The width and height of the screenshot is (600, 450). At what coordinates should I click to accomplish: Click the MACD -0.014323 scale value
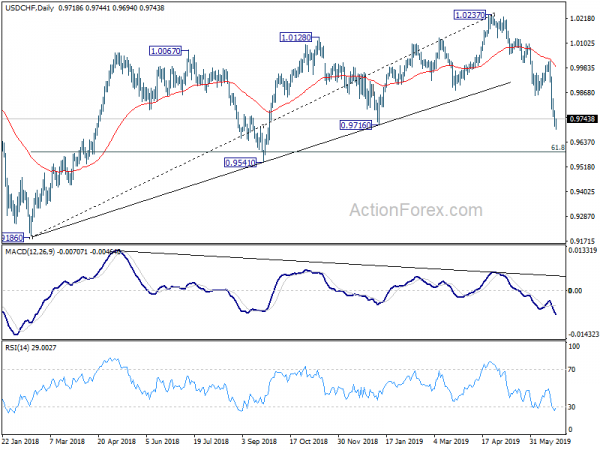coord(584,334)
